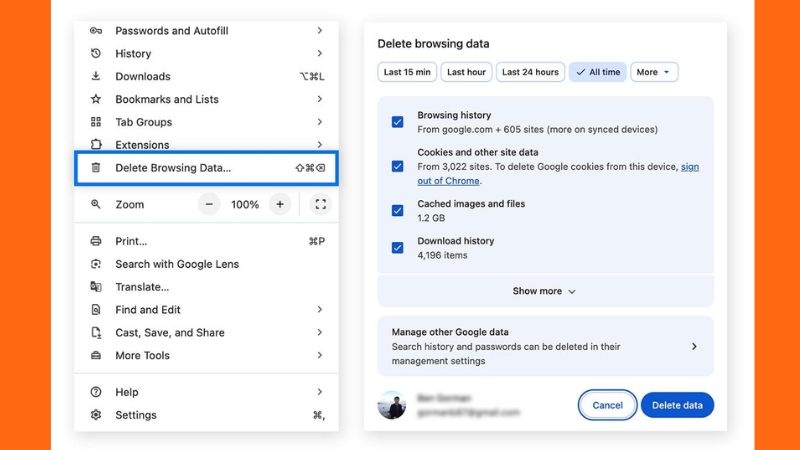This screenshot has height=450, width=800.
Task: Open the More time range dropdown
Action: (x=654, y=72)
